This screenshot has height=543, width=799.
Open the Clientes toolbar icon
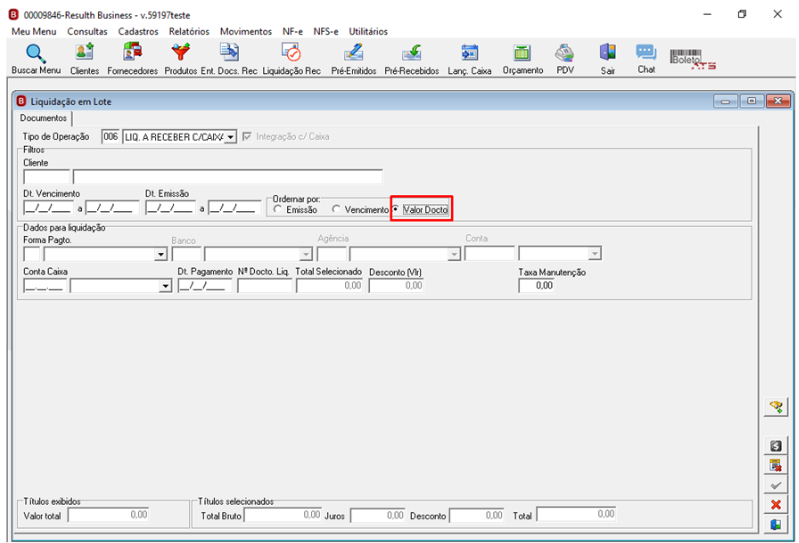pyautogui.click(x=84, y=52)
